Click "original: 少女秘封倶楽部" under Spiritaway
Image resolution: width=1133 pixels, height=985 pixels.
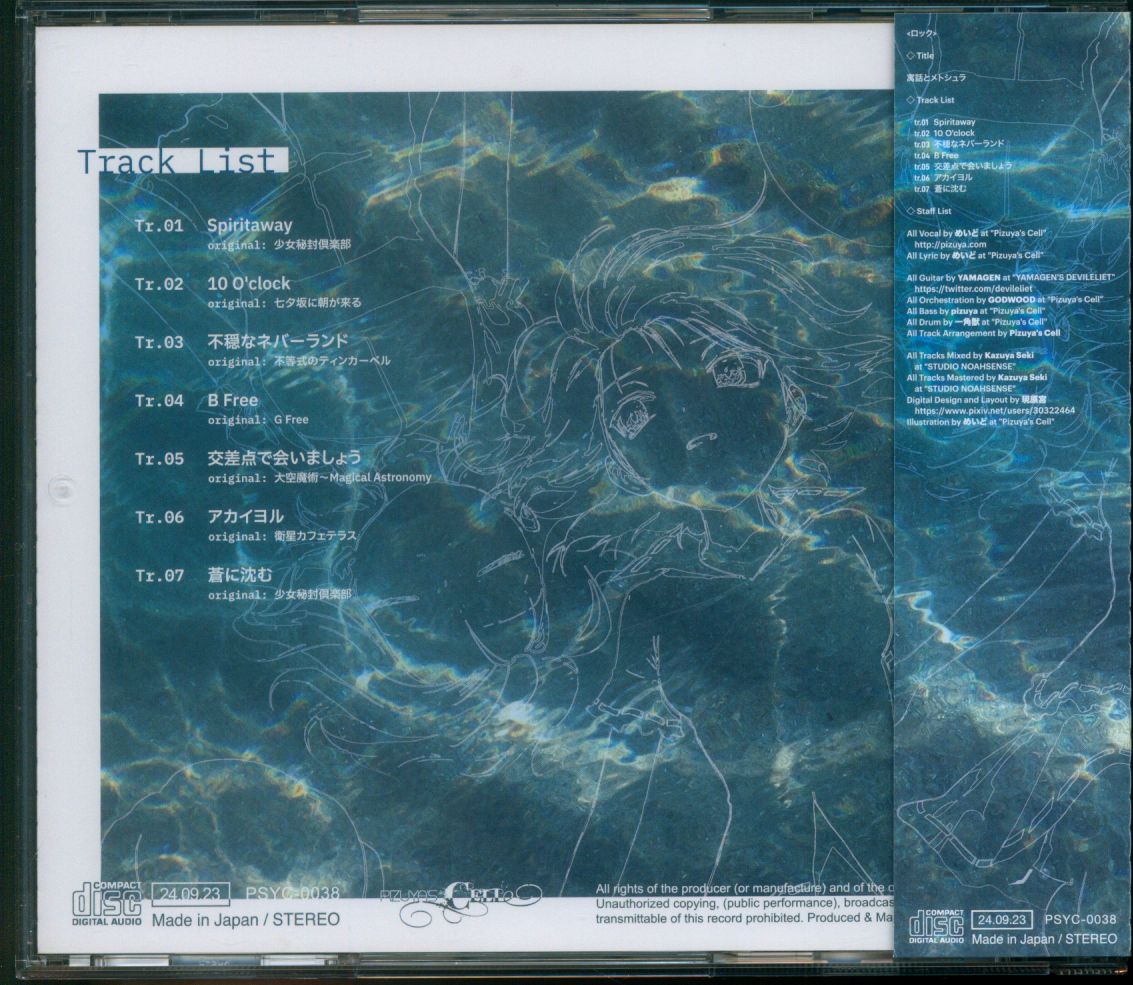279,245
